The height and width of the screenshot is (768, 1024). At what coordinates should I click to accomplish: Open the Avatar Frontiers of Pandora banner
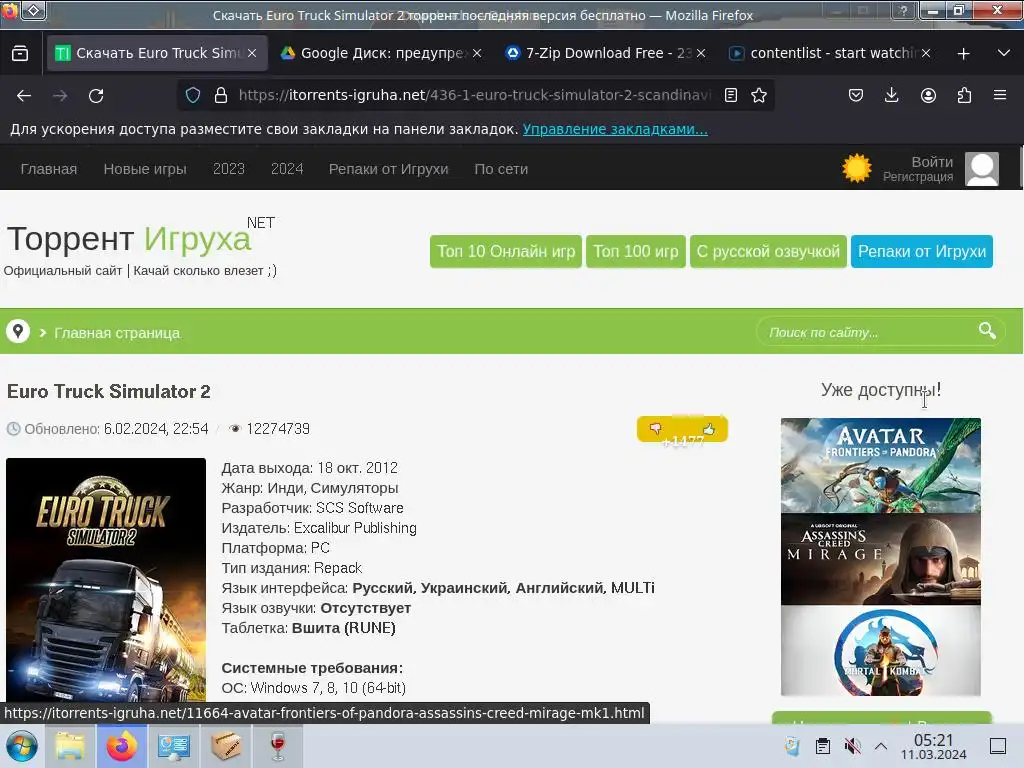point(880,465)
